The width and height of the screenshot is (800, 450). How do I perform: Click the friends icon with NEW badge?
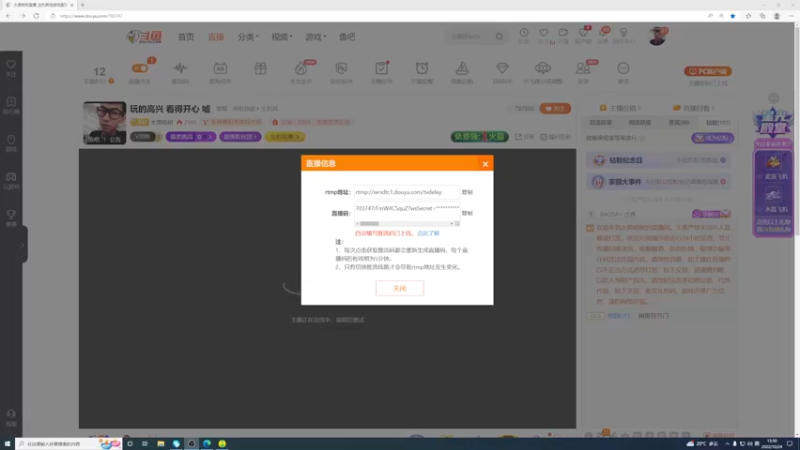(x=583, y=68)
